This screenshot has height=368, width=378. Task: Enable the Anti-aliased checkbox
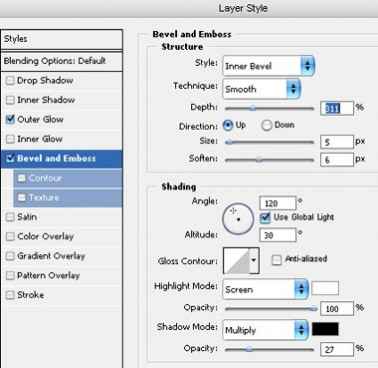(276, 259)
